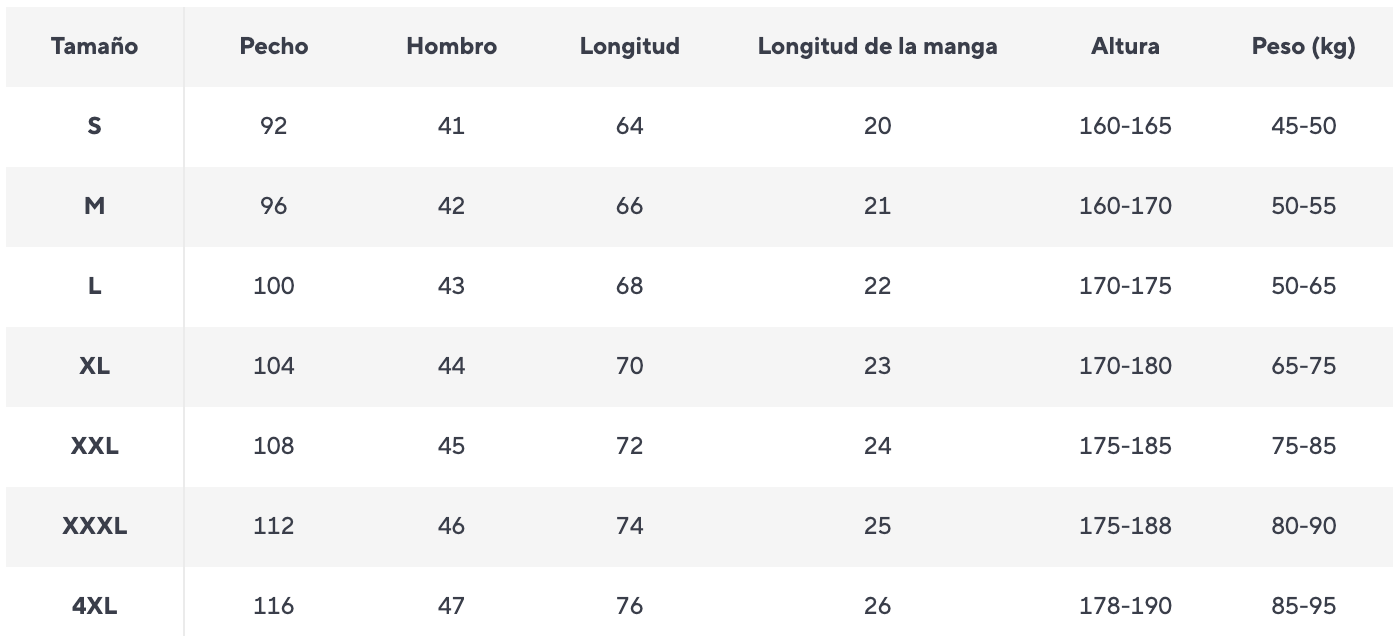Click the Peso (kg) column header
This screenshot has height=636, width=1398.
(1303, 46)
